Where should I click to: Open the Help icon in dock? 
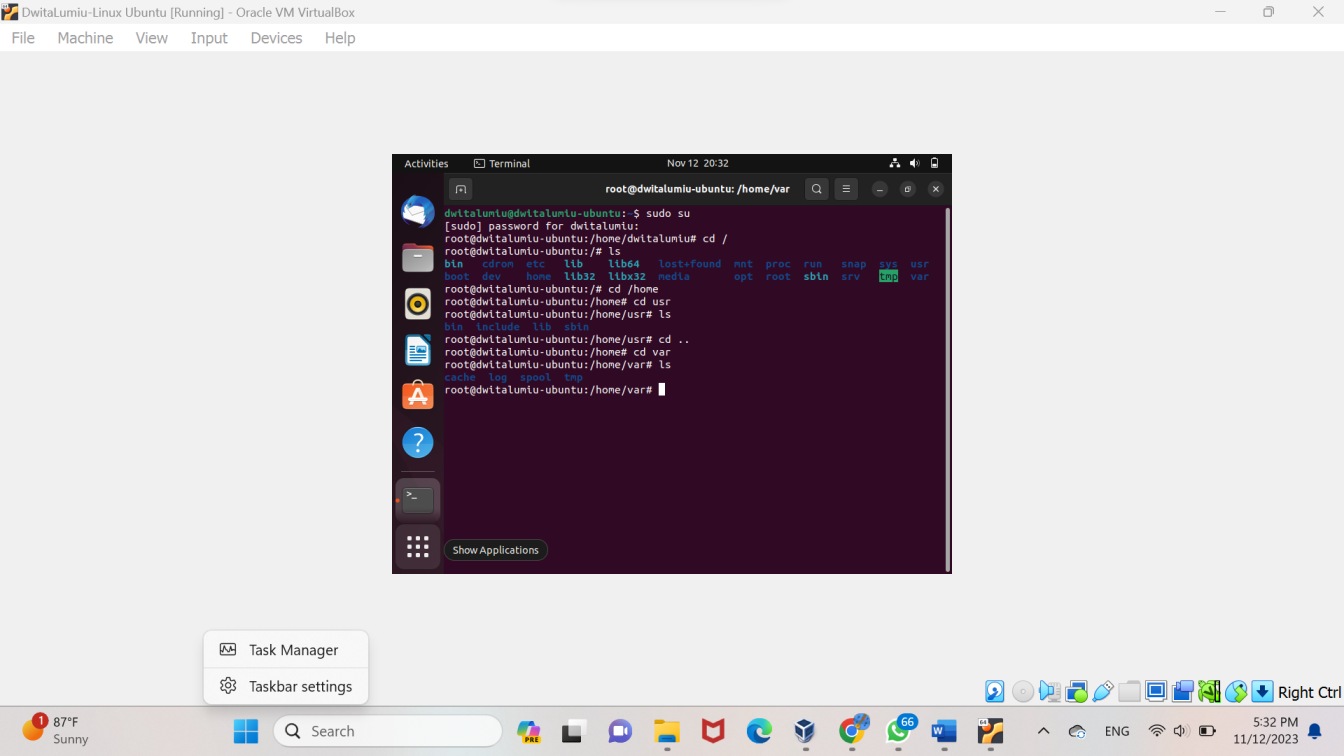(418, 442)
